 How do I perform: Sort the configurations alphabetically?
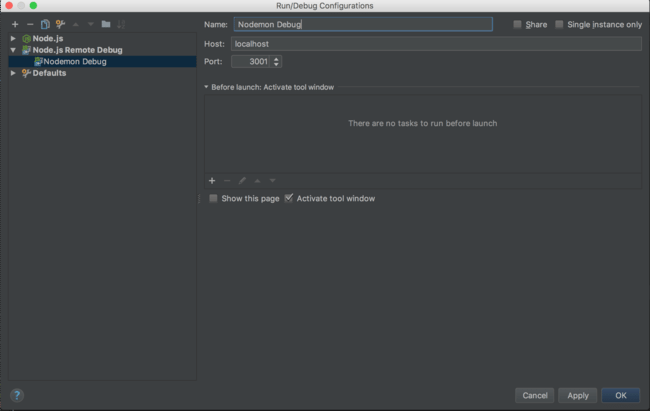pyautogui.click(x=121, y=24)
